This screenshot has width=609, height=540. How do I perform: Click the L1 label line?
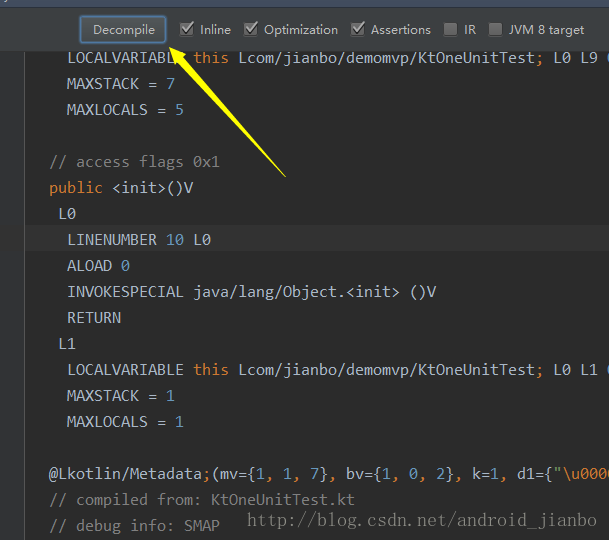[67, 344]
